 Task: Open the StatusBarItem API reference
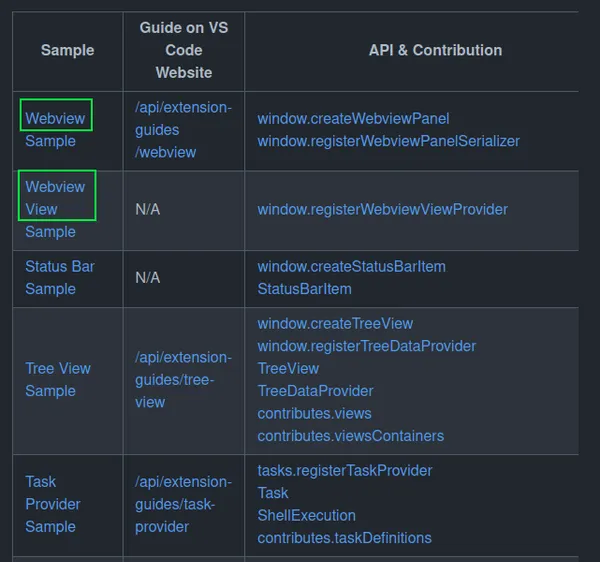click(304, 289)
